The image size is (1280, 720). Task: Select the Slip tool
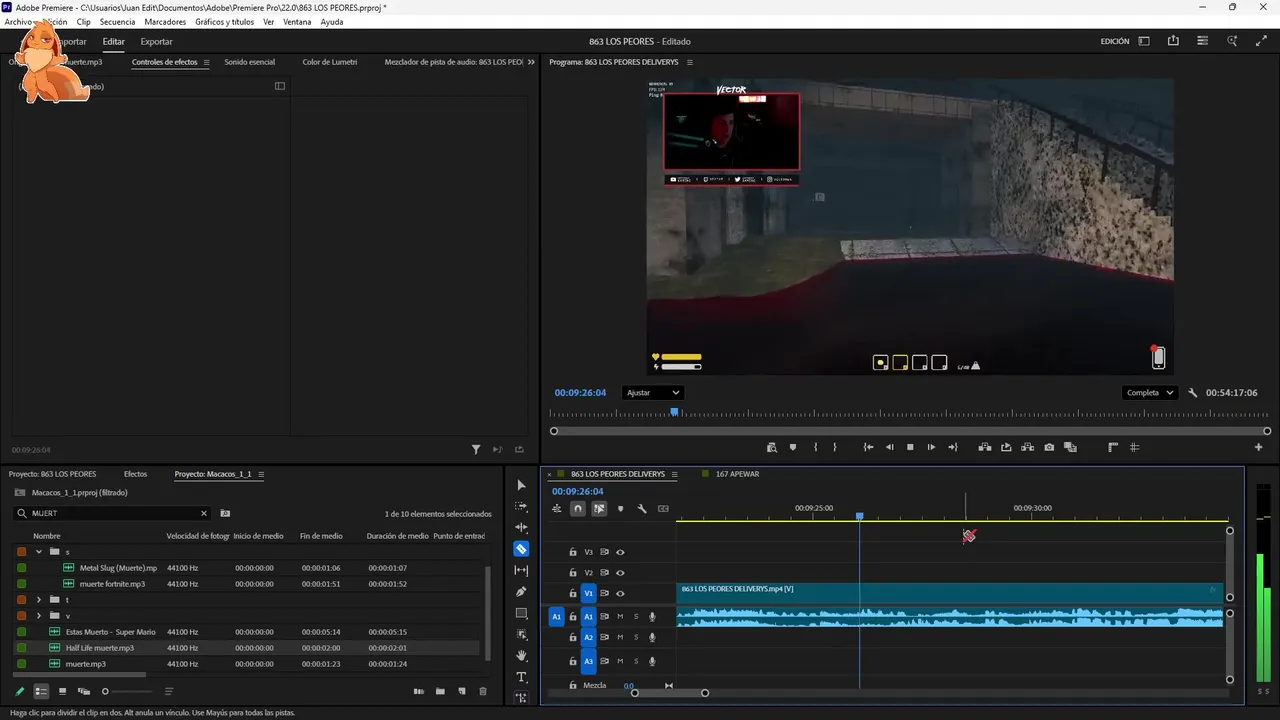pyautogui.click(x=521, y=570)
